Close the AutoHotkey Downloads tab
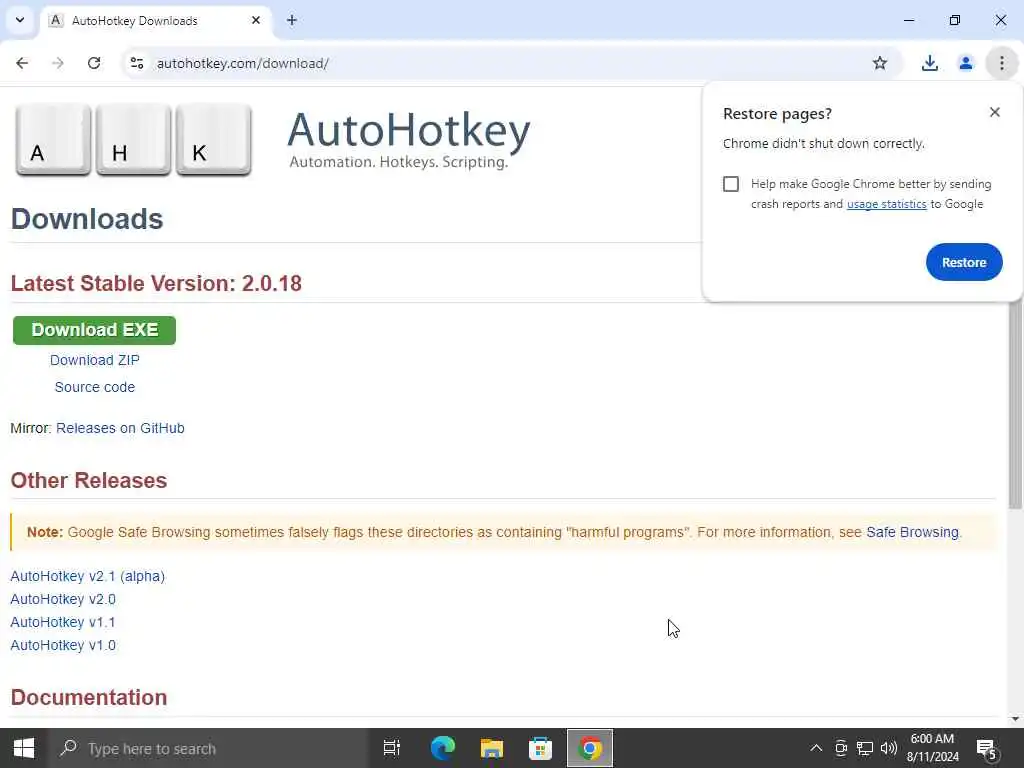 256,20
